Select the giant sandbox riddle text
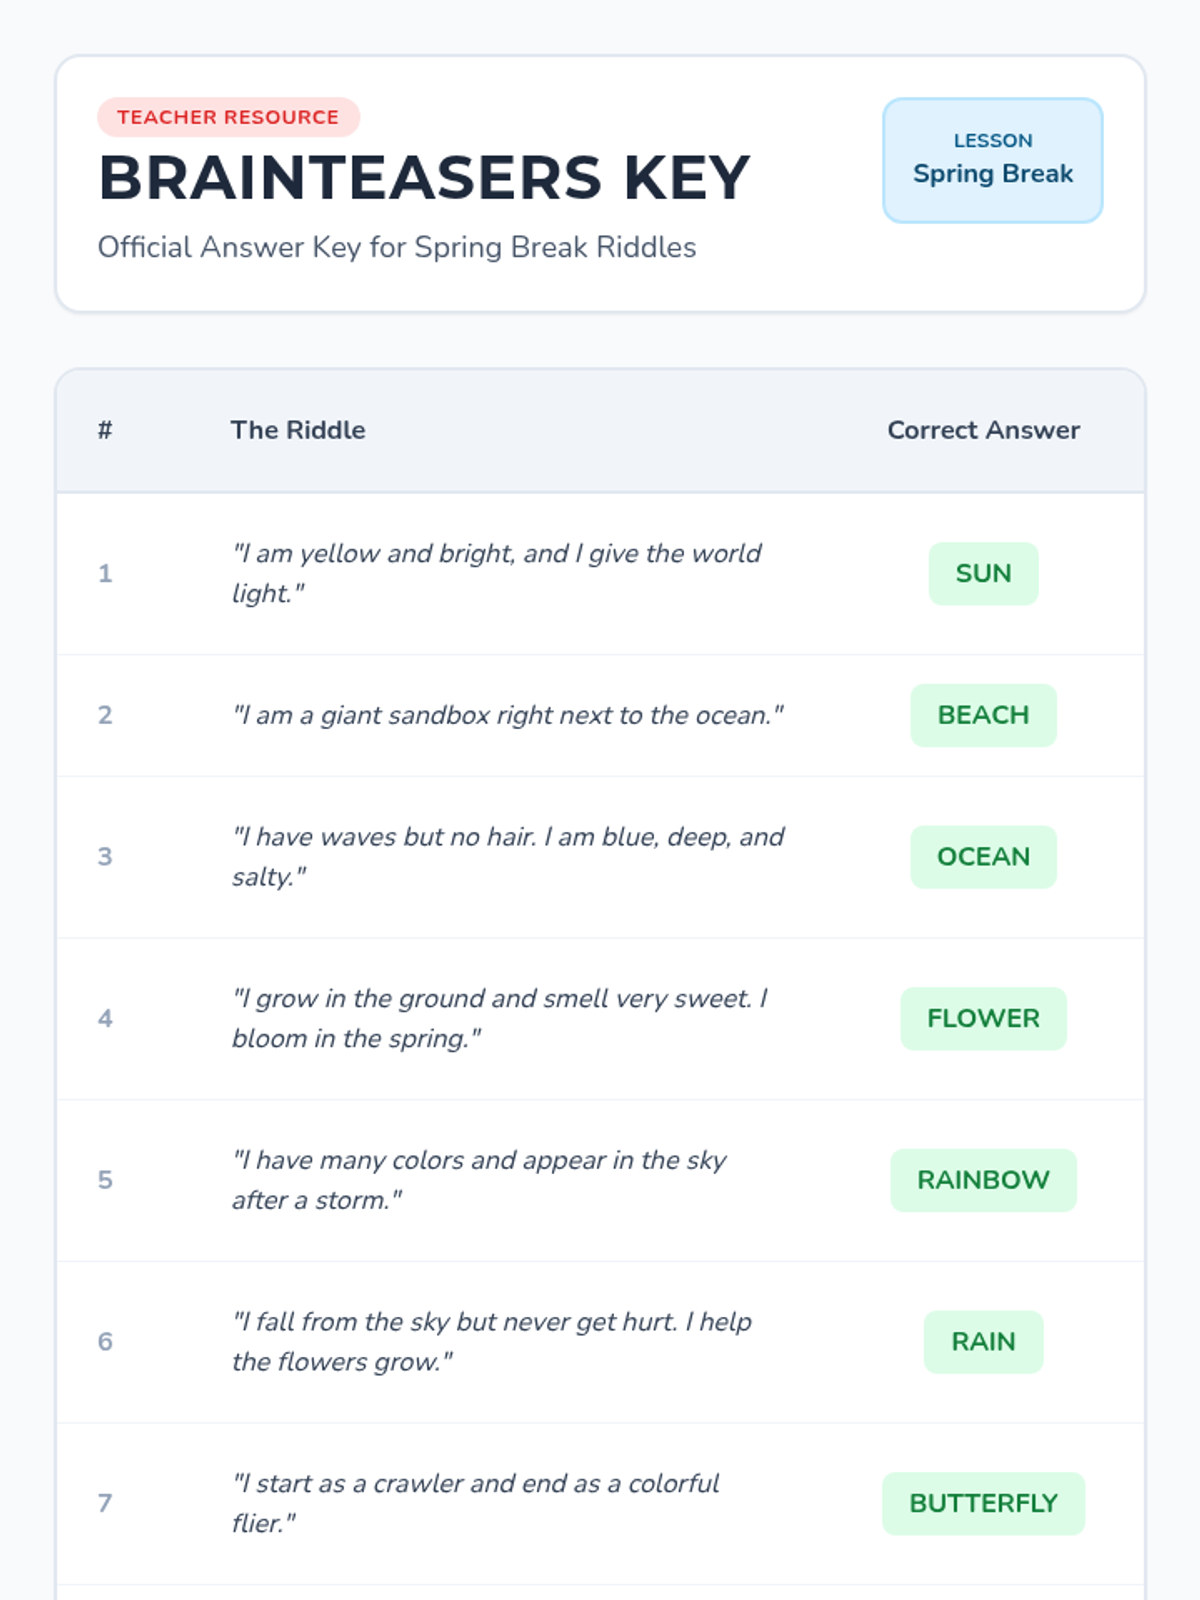Viewport: 1200px width, 1600px height. point(507,715)
